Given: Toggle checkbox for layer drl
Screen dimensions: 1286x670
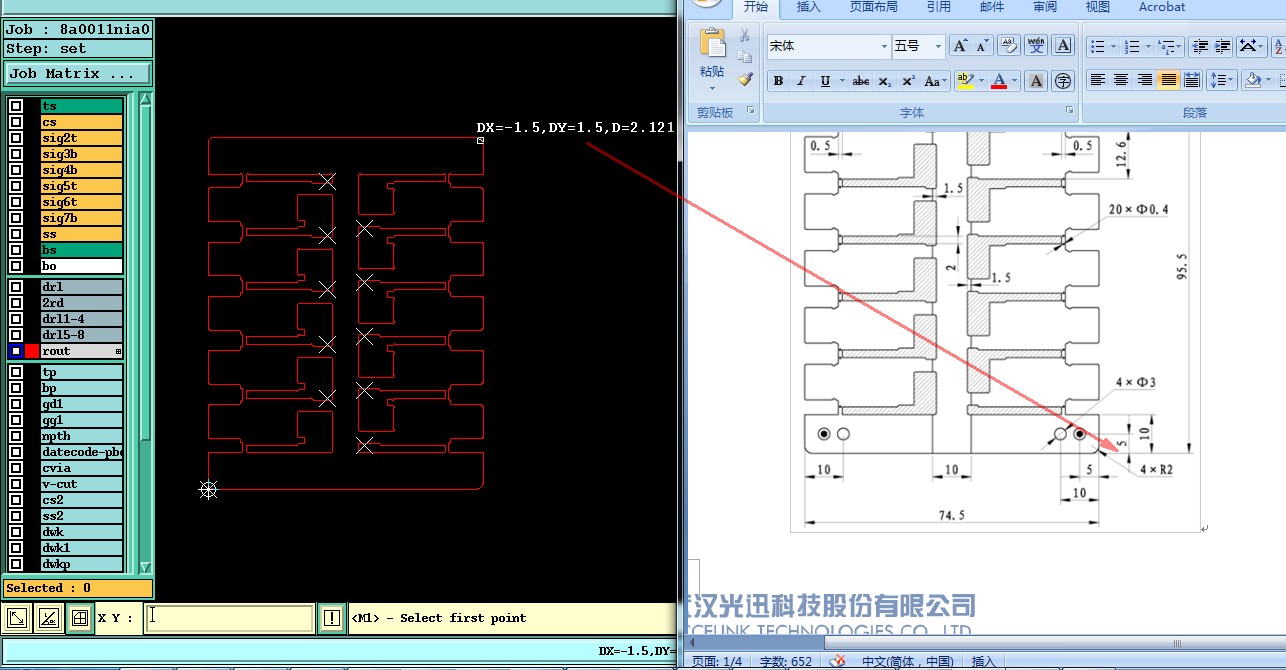Looking at the screenshot, I should (x=16, y=286).
